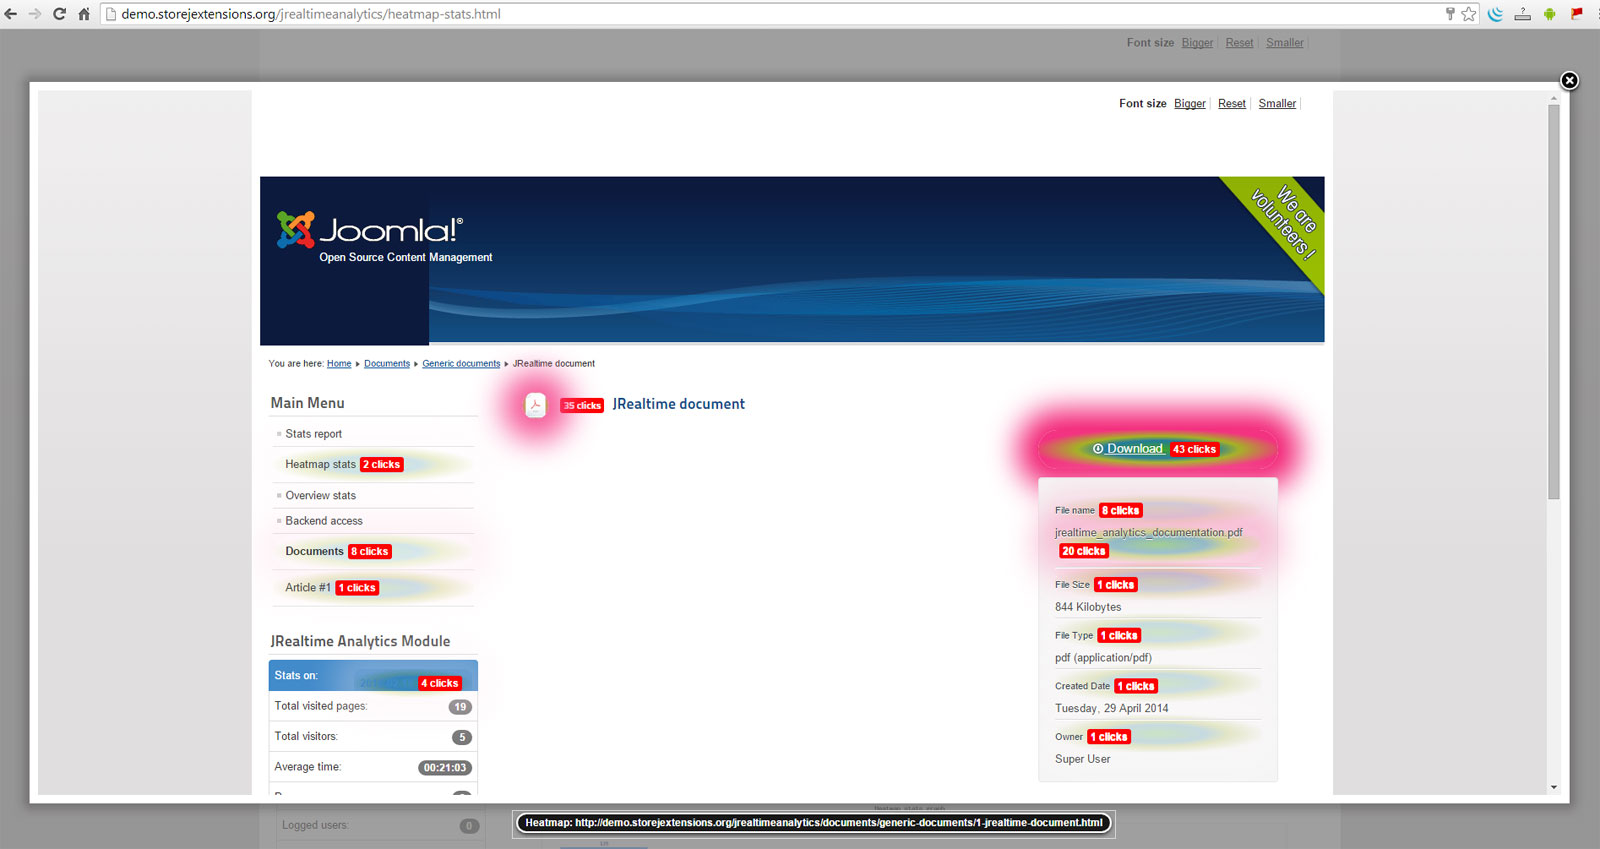Click the 1 clicks badge beside Created Date

click(1136, 686)
